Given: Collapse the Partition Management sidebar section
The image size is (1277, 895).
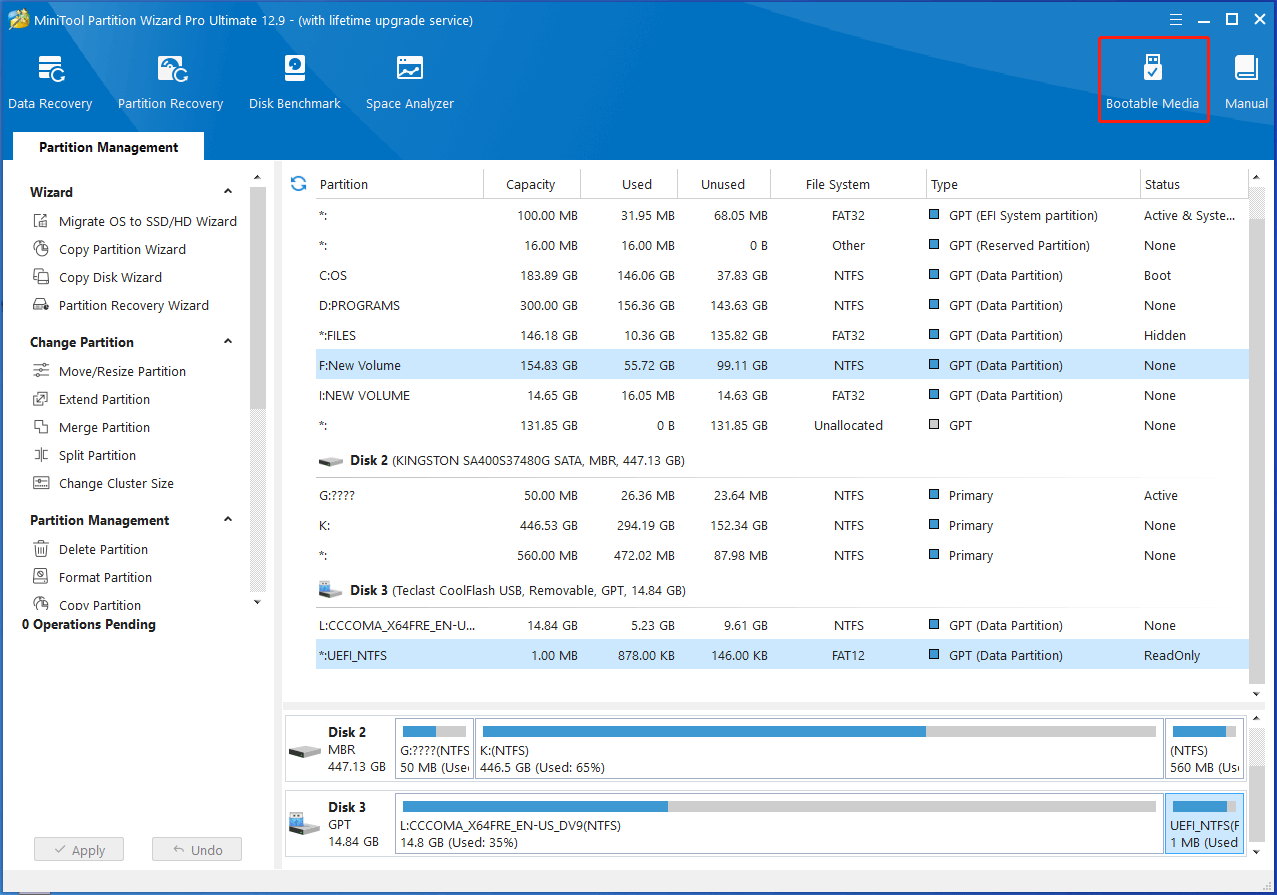Looking at the screenshot, I should tap(228, 520).
